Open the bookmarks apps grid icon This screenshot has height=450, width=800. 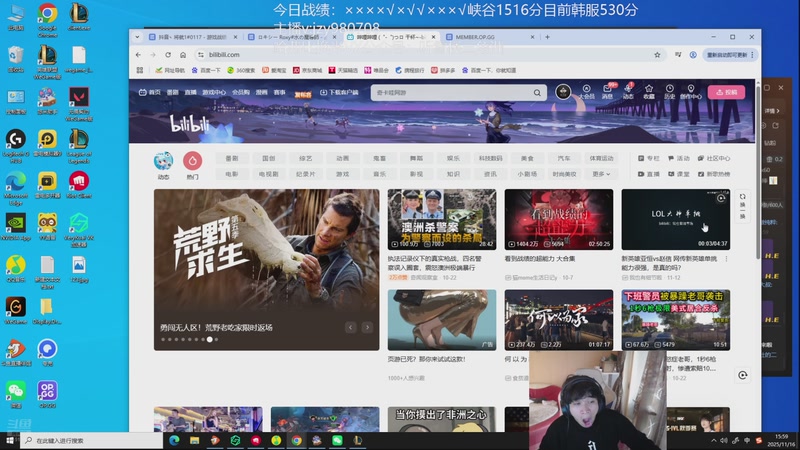(x=140, y=70)
